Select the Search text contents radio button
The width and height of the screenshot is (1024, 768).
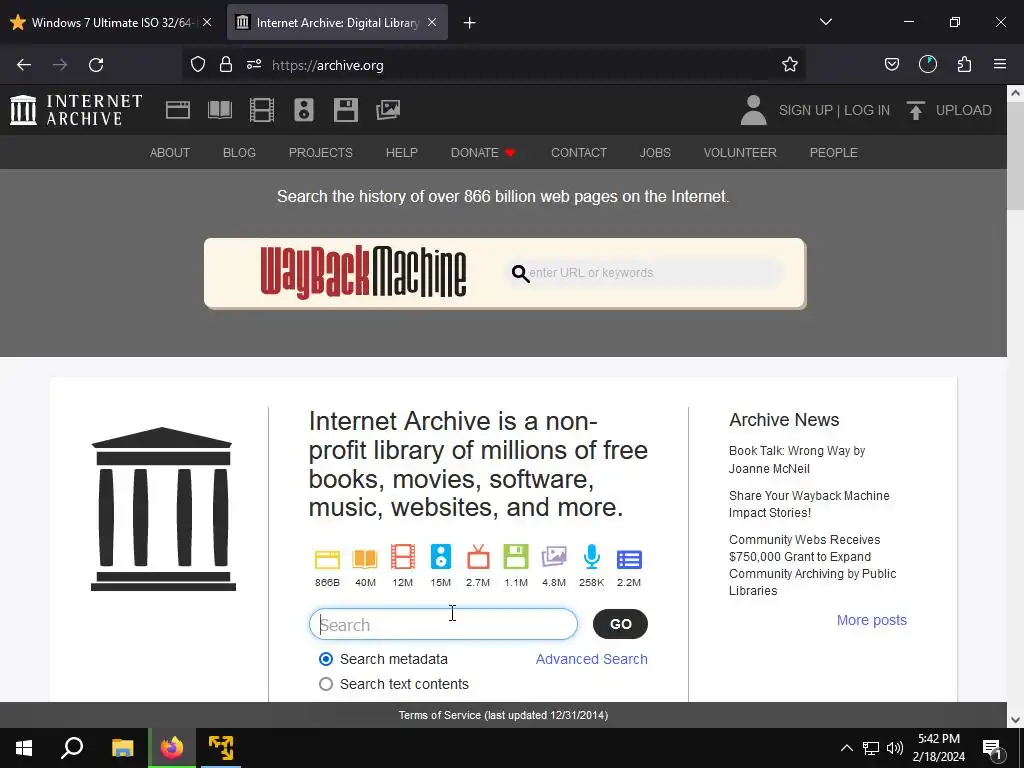point(325,684)
